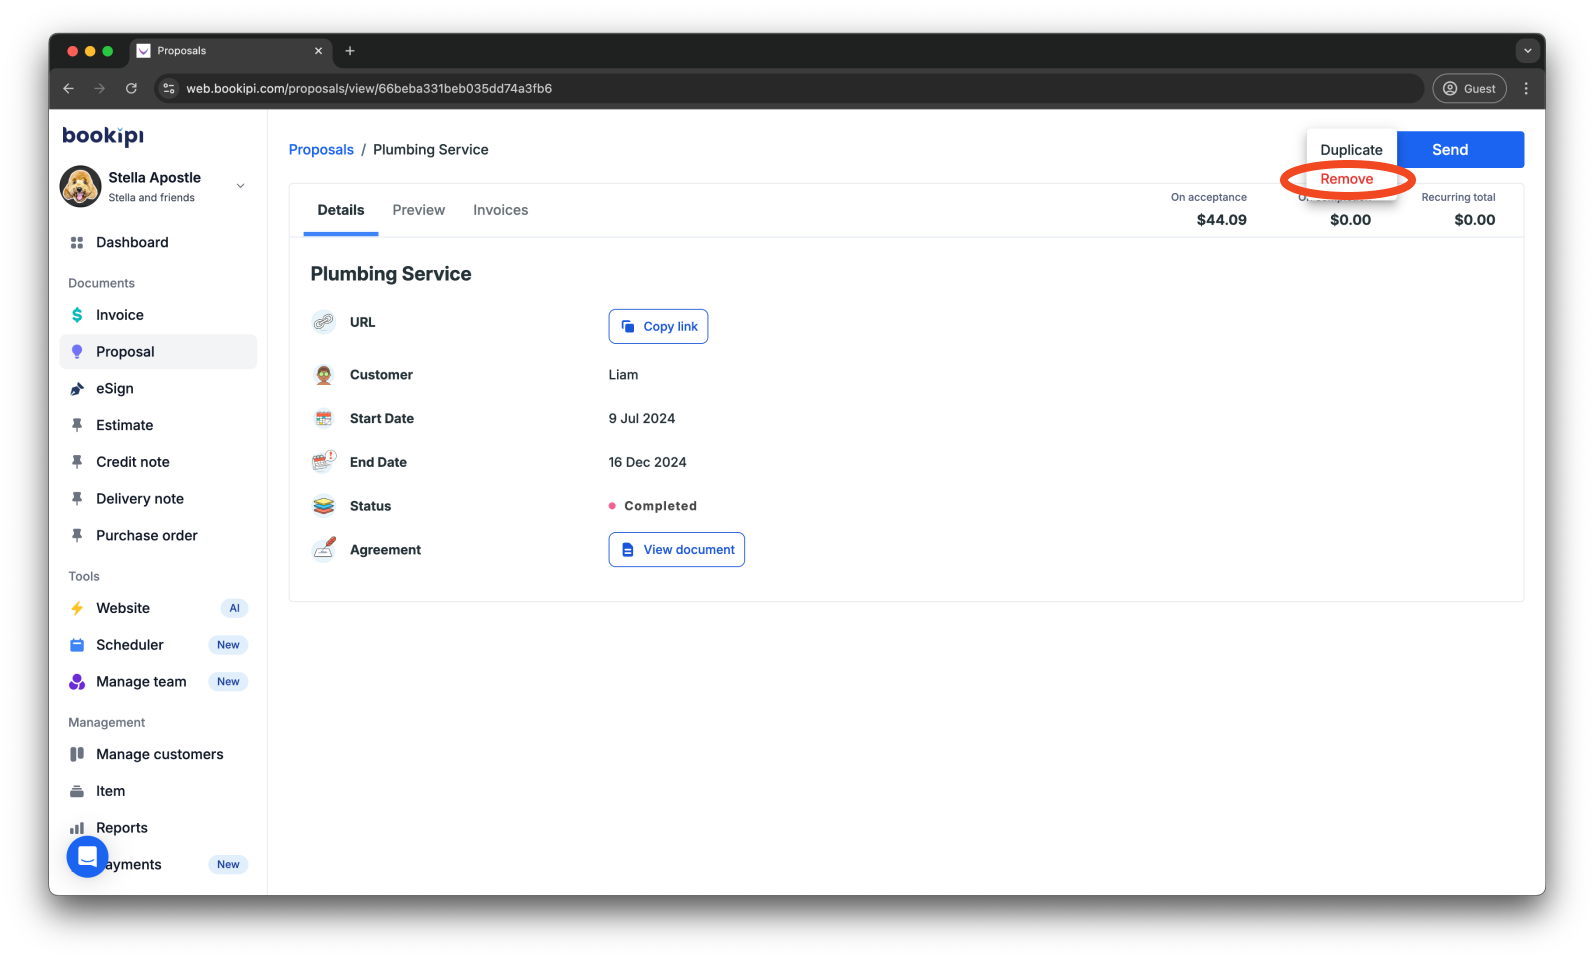This screenshot has width=1595, height=960.
Task: Click the View document button
Action: tap(676, 550)
